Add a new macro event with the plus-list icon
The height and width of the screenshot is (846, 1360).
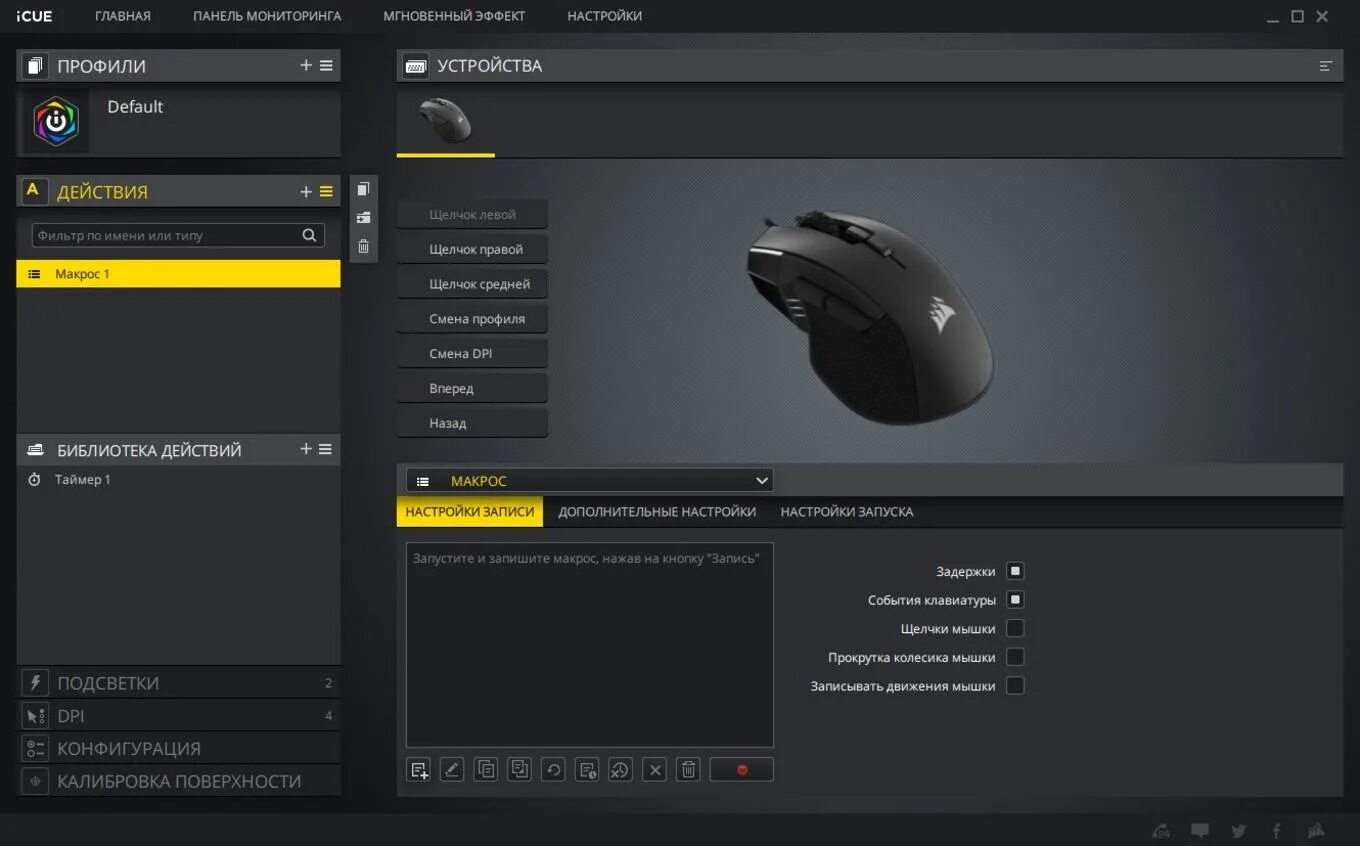point(419,770)
